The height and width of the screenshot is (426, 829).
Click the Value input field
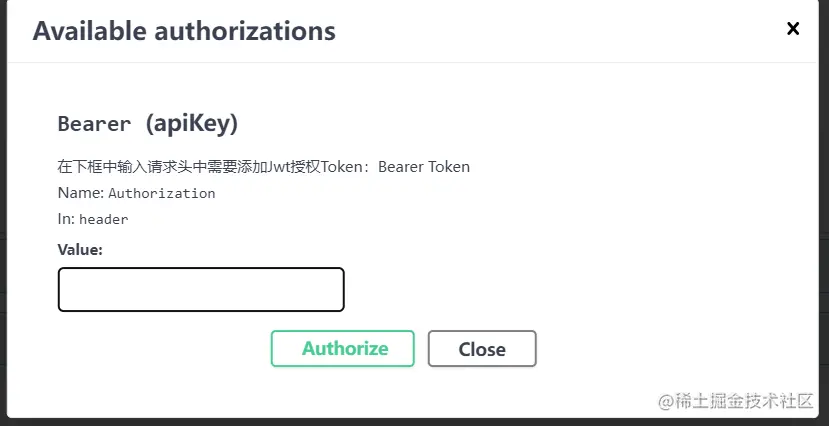(x=201, y=289)
